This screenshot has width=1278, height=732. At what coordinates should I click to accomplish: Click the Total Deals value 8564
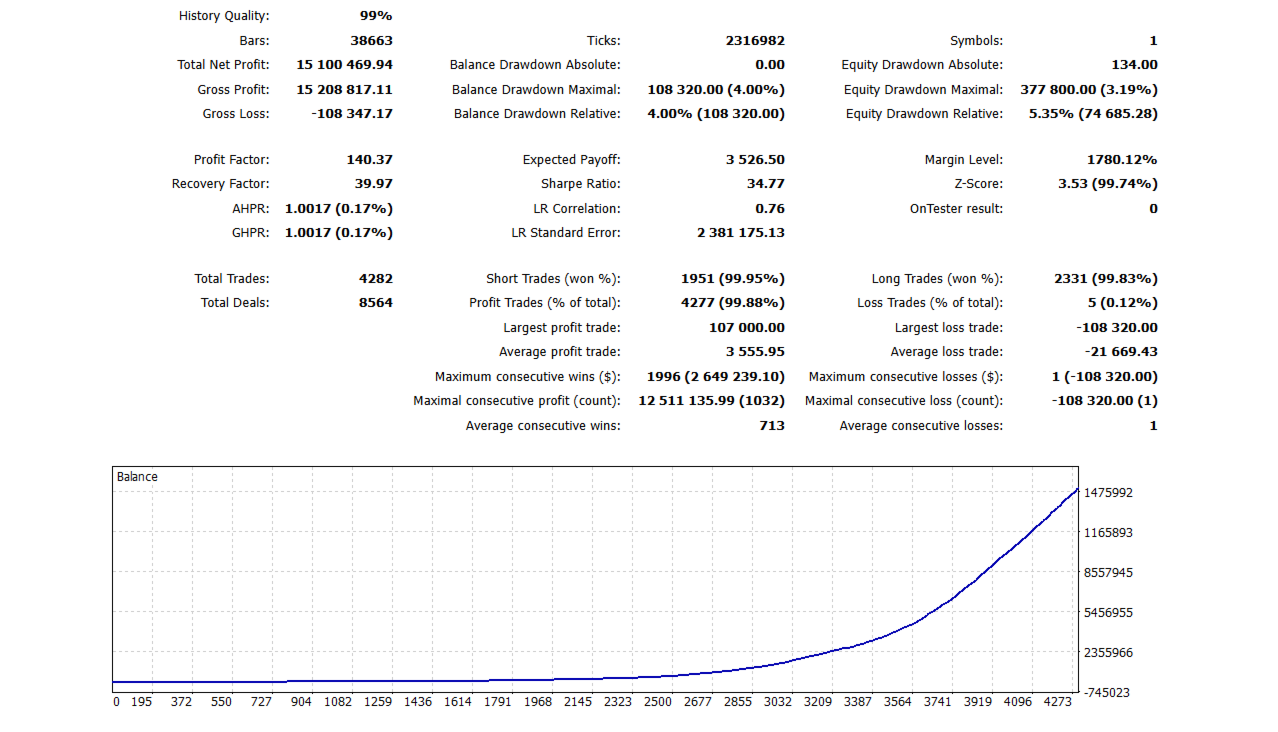[x=375, y=303]
